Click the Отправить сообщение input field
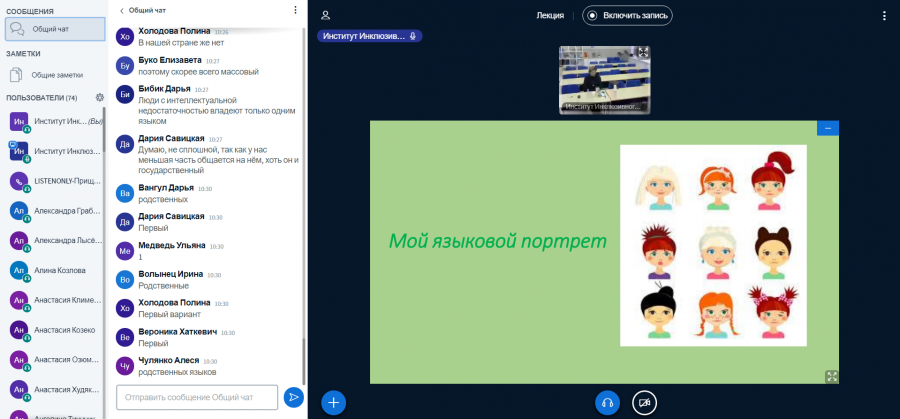The height and width of the screenshot is (419, 900). click(x=197, y=397)
